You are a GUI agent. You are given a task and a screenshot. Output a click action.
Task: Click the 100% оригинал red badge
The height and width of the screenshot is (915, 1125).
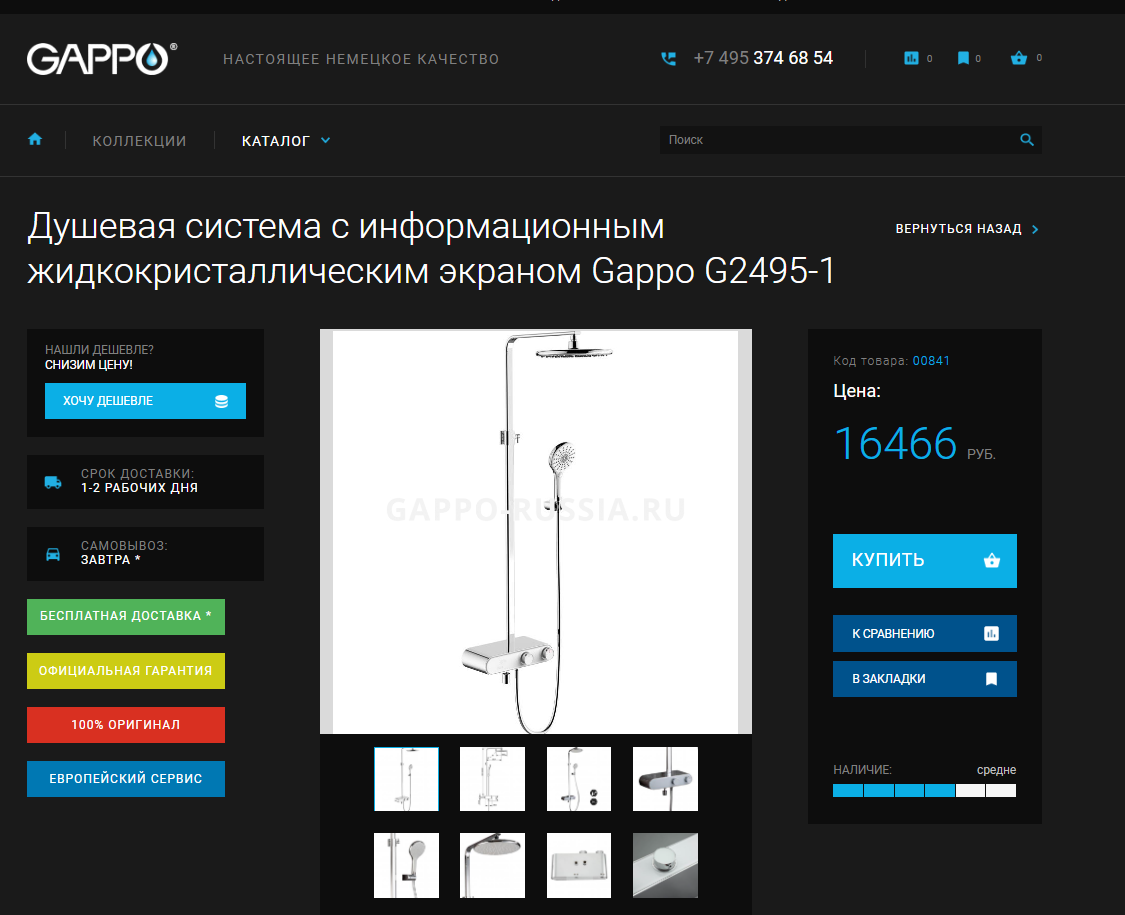[126, 725]
